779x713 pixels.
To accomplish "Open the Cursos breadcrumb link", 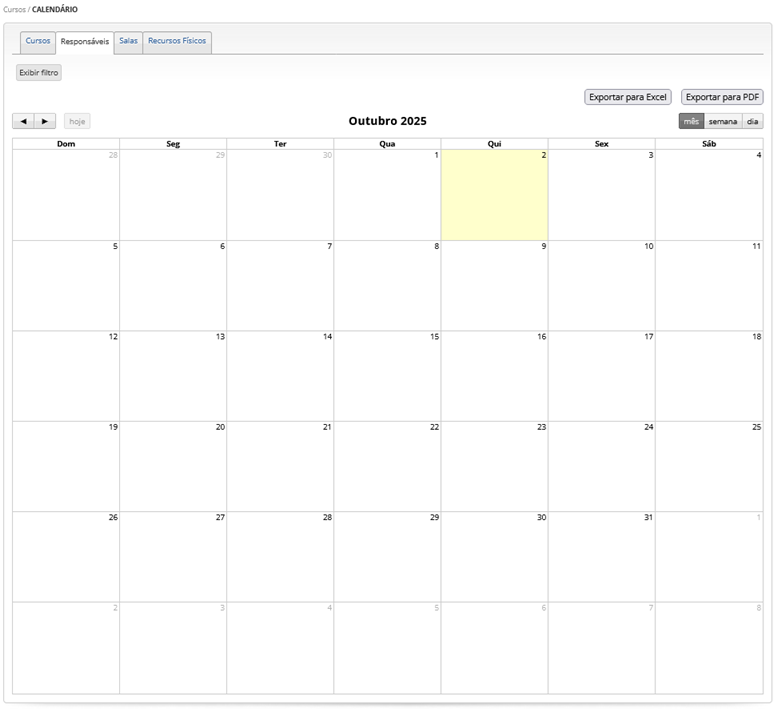I will point(13,9).
